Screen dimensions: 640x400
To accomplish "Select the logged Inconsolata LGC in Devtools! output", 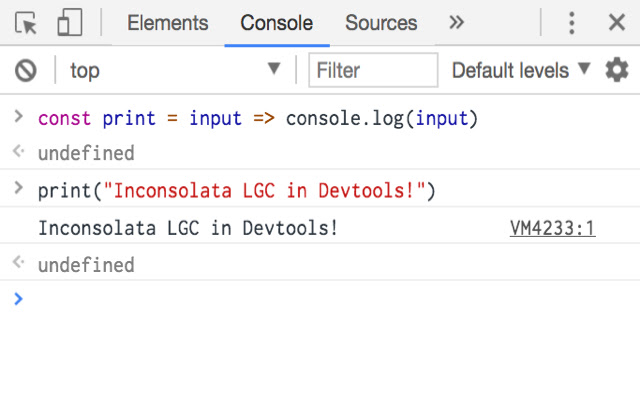I will pos(188,228).
